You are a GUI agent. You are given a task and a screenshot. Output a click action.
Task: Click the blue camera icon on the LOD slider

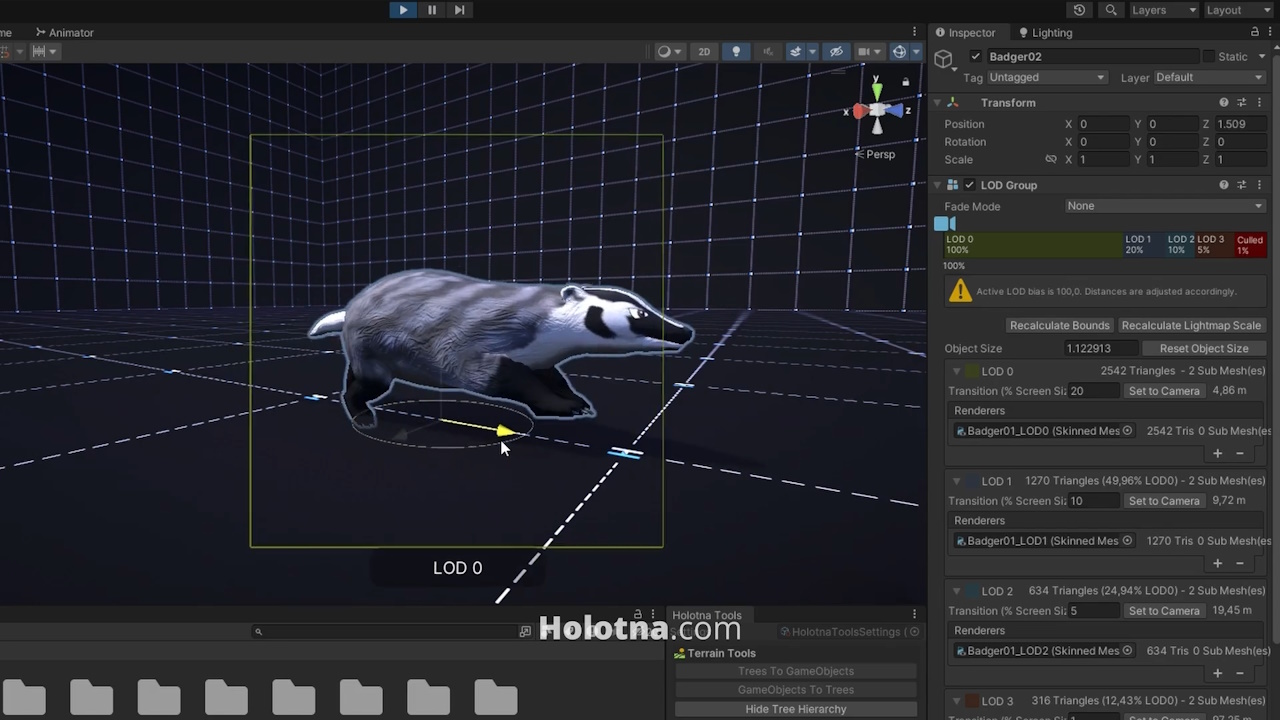(945, 224)
